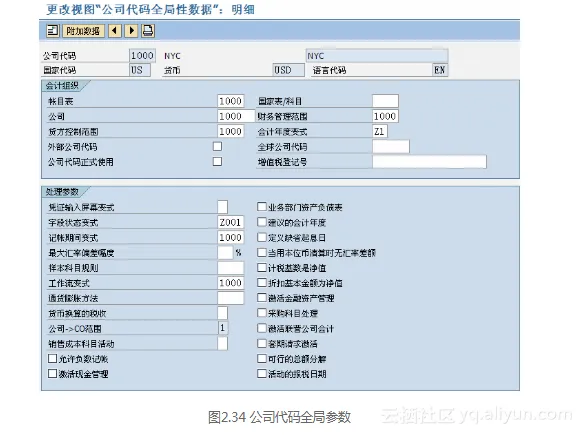
Task: Toggle 折扣基本金额为净值 checkbox
Action: tap(262, 283)
